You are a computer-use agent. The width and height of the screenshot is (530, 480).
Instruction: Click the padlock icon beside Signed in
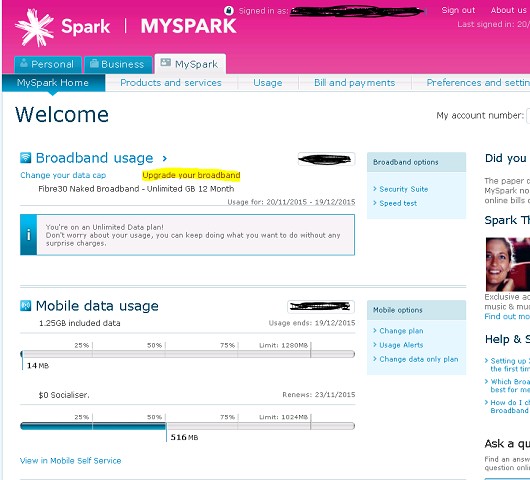229,10
